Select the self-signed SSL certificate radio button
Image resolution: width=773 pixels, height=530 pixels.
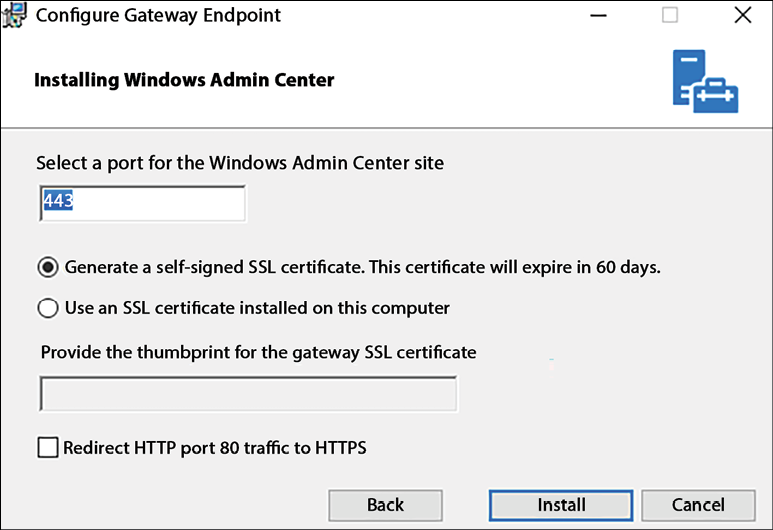48,267
